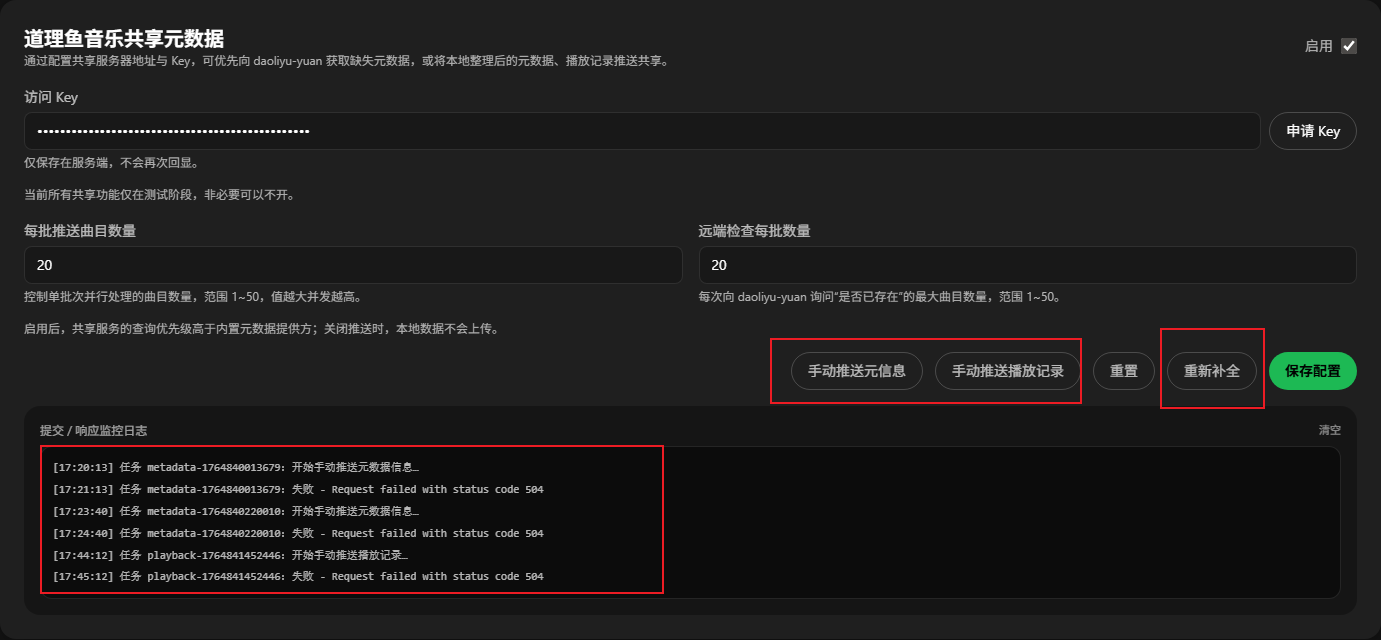Focus the 每批推送曲目数量 input field

tap(353, 265)
